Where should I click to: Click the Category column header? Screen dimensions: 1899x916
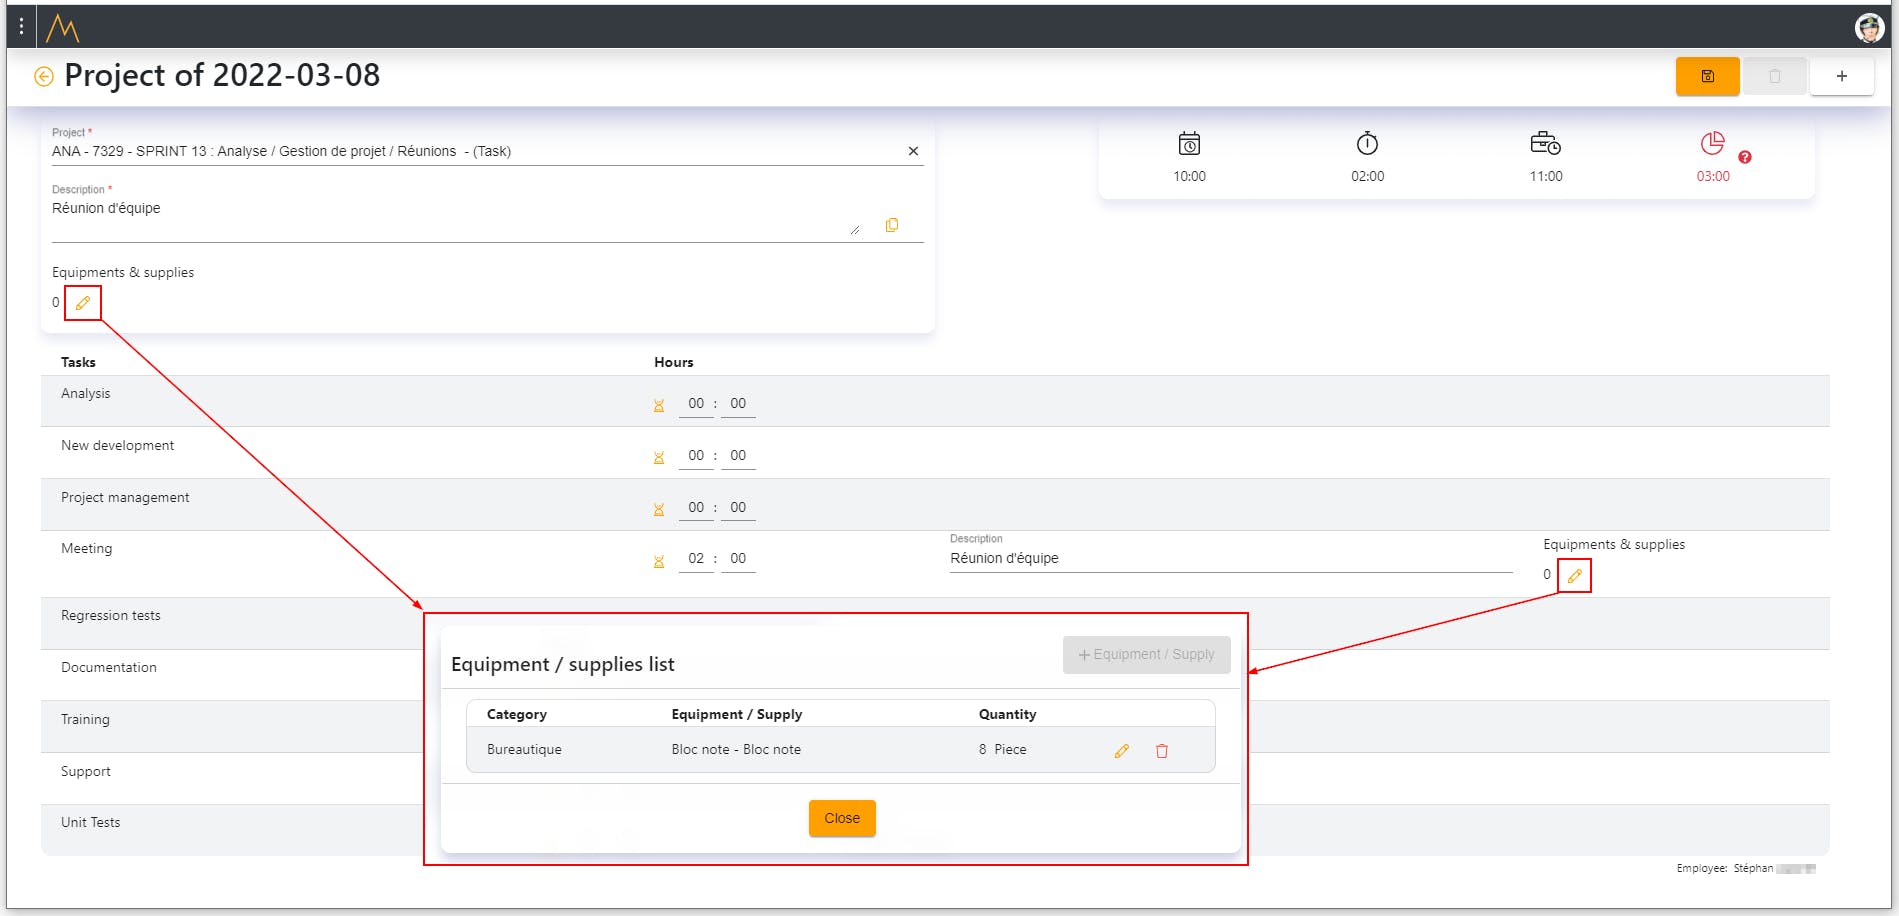point(517,715)
